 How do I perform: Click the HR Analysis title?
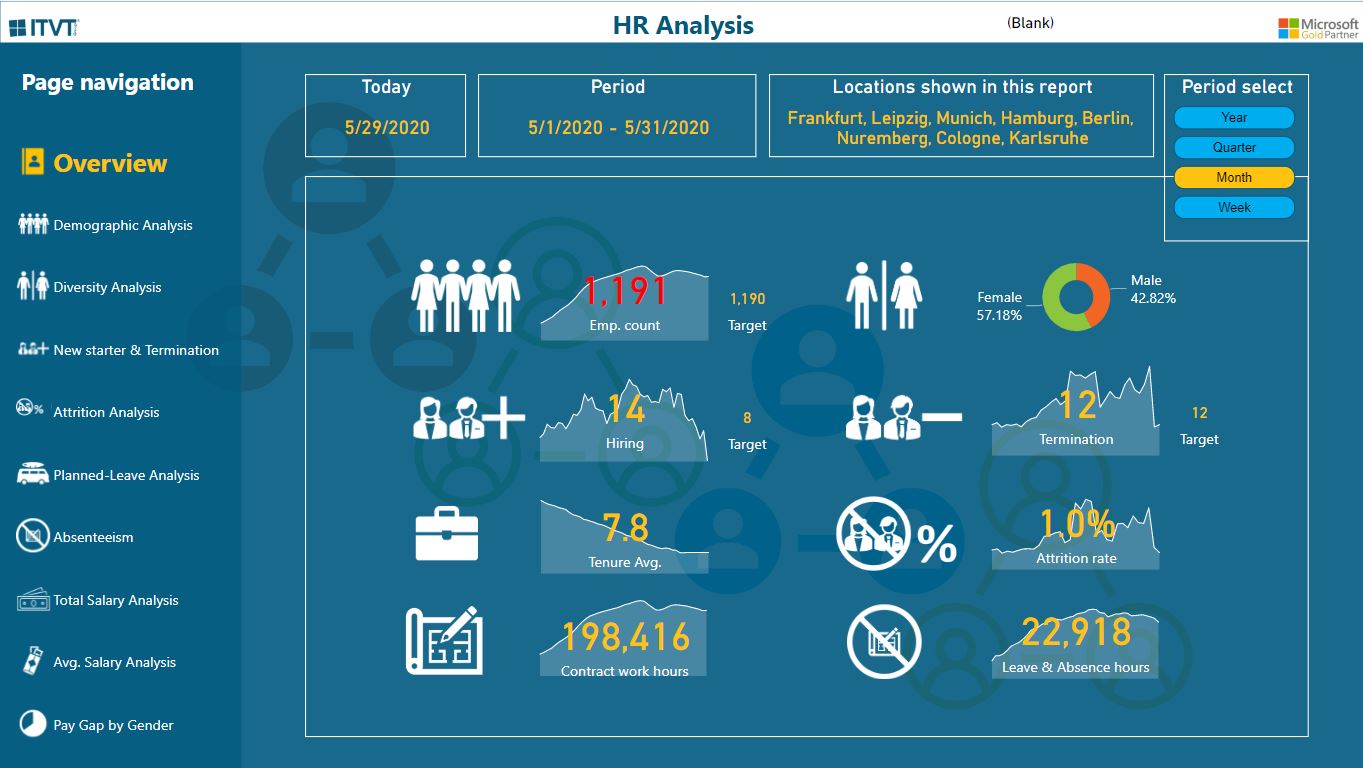[x=683, y=25]
